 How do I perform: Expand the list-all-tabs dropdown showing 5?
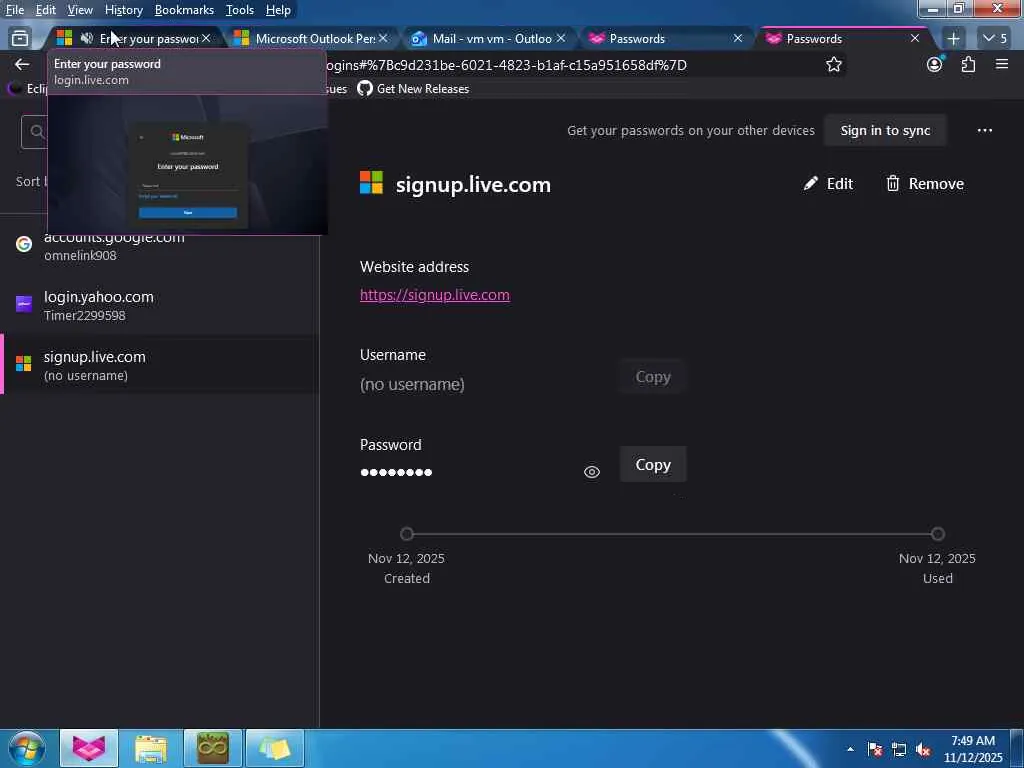coord(995,39)
